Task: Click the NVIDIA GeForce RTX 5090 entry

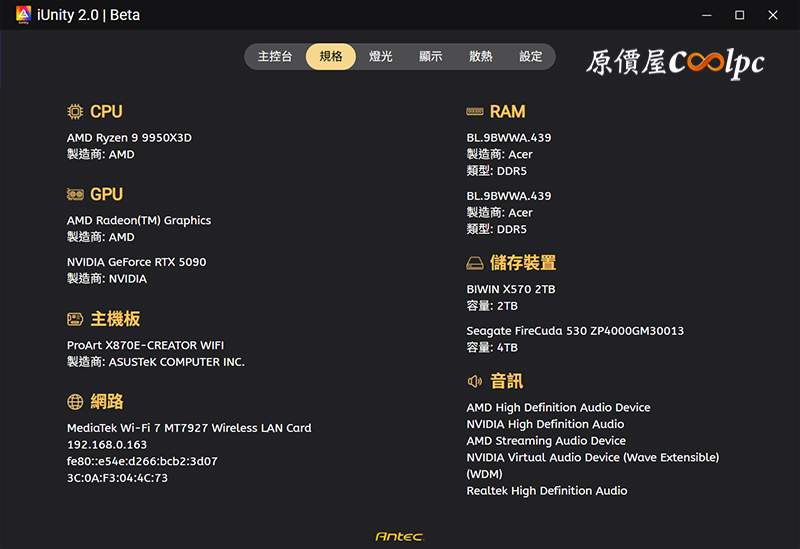Action: 136,262
